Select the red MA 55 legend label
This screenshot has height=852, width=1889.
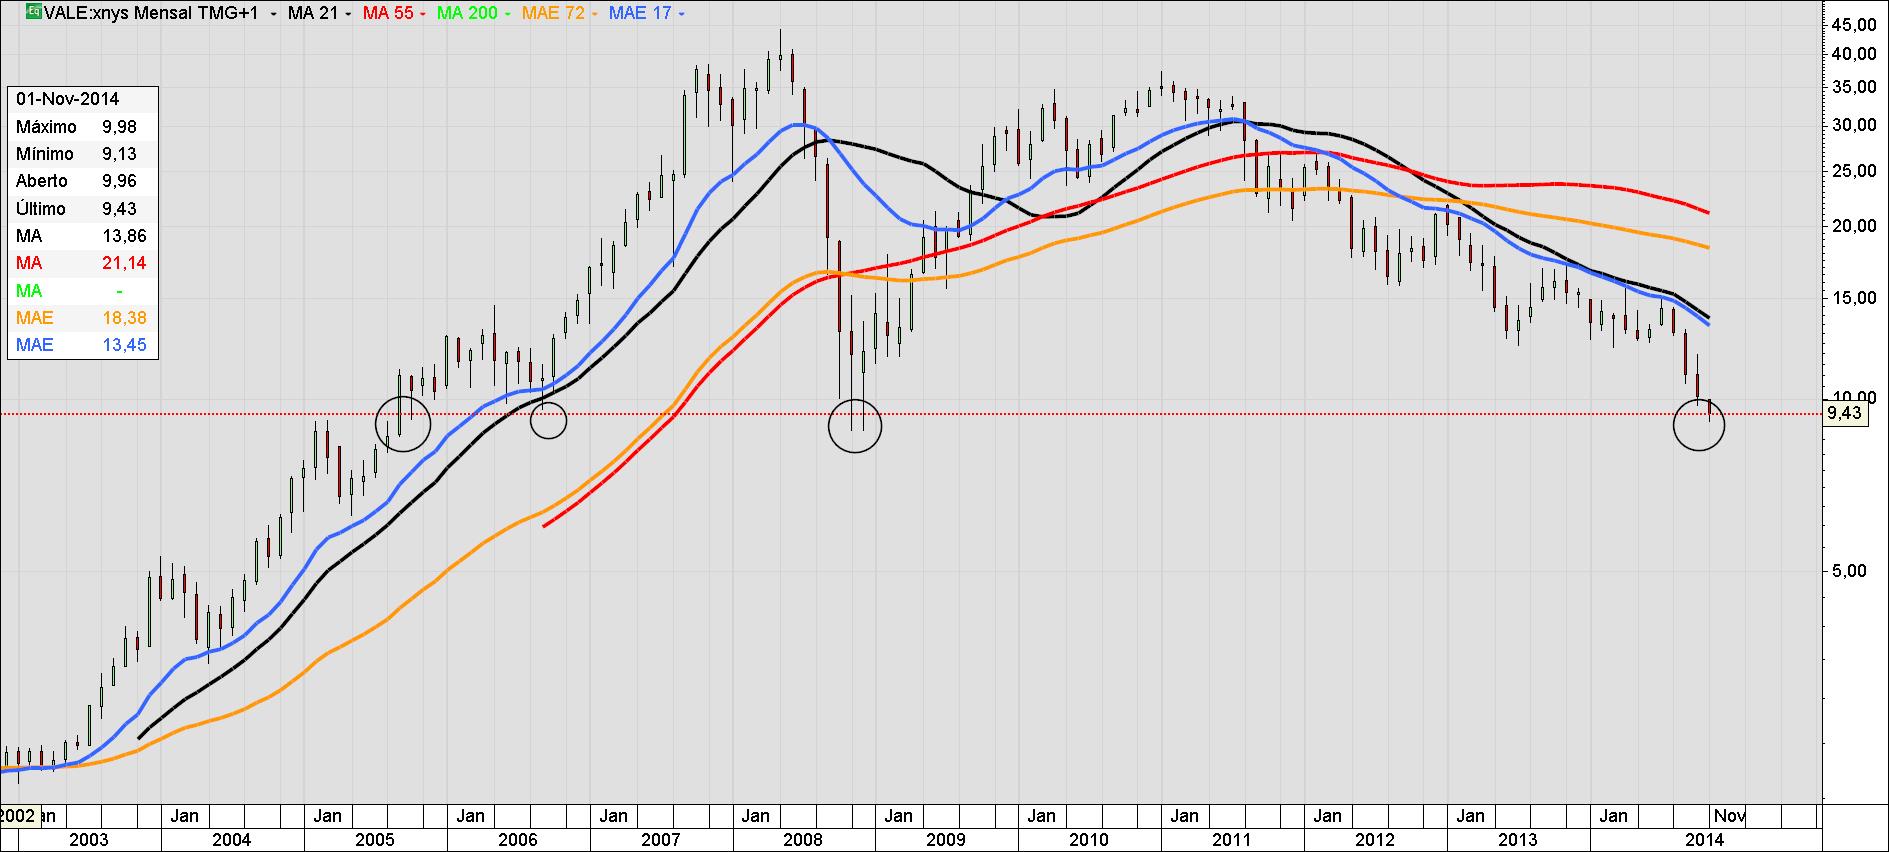point(388,13)
